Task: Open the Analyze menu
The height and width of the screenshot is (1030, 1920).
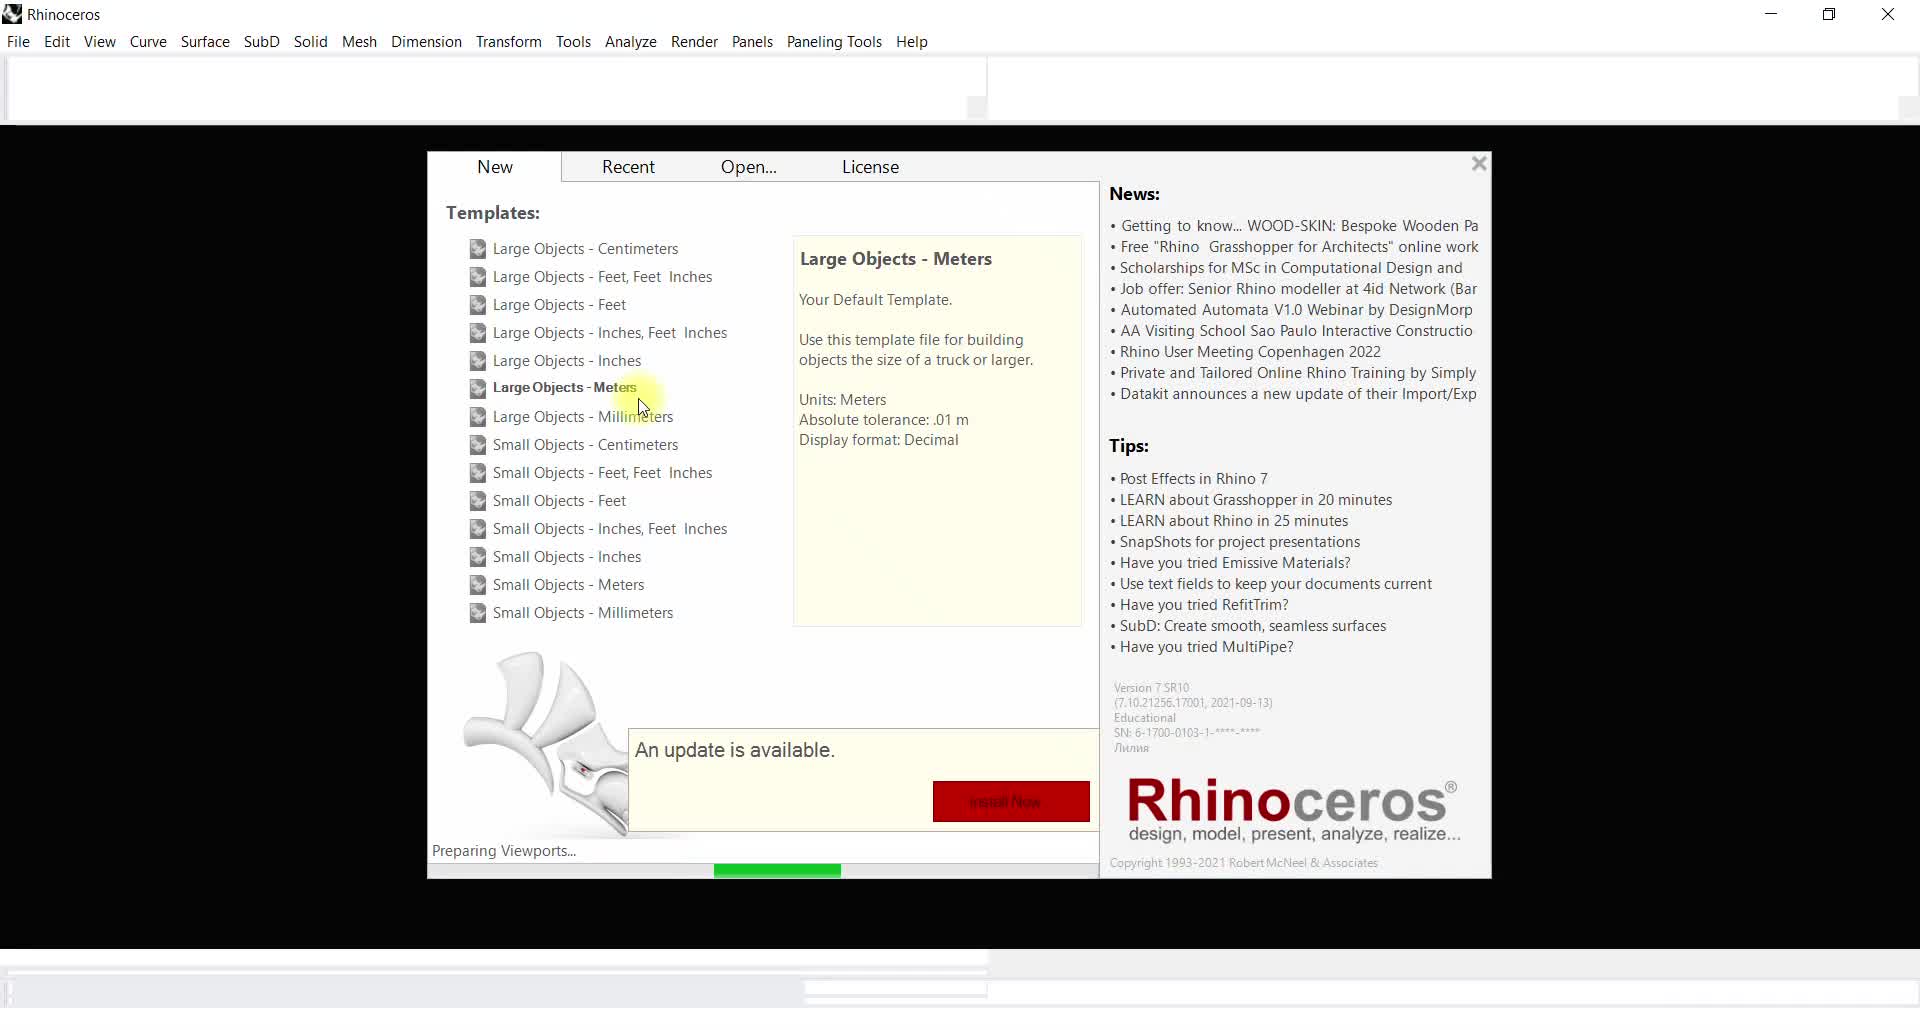Action: tap(631, 42)
